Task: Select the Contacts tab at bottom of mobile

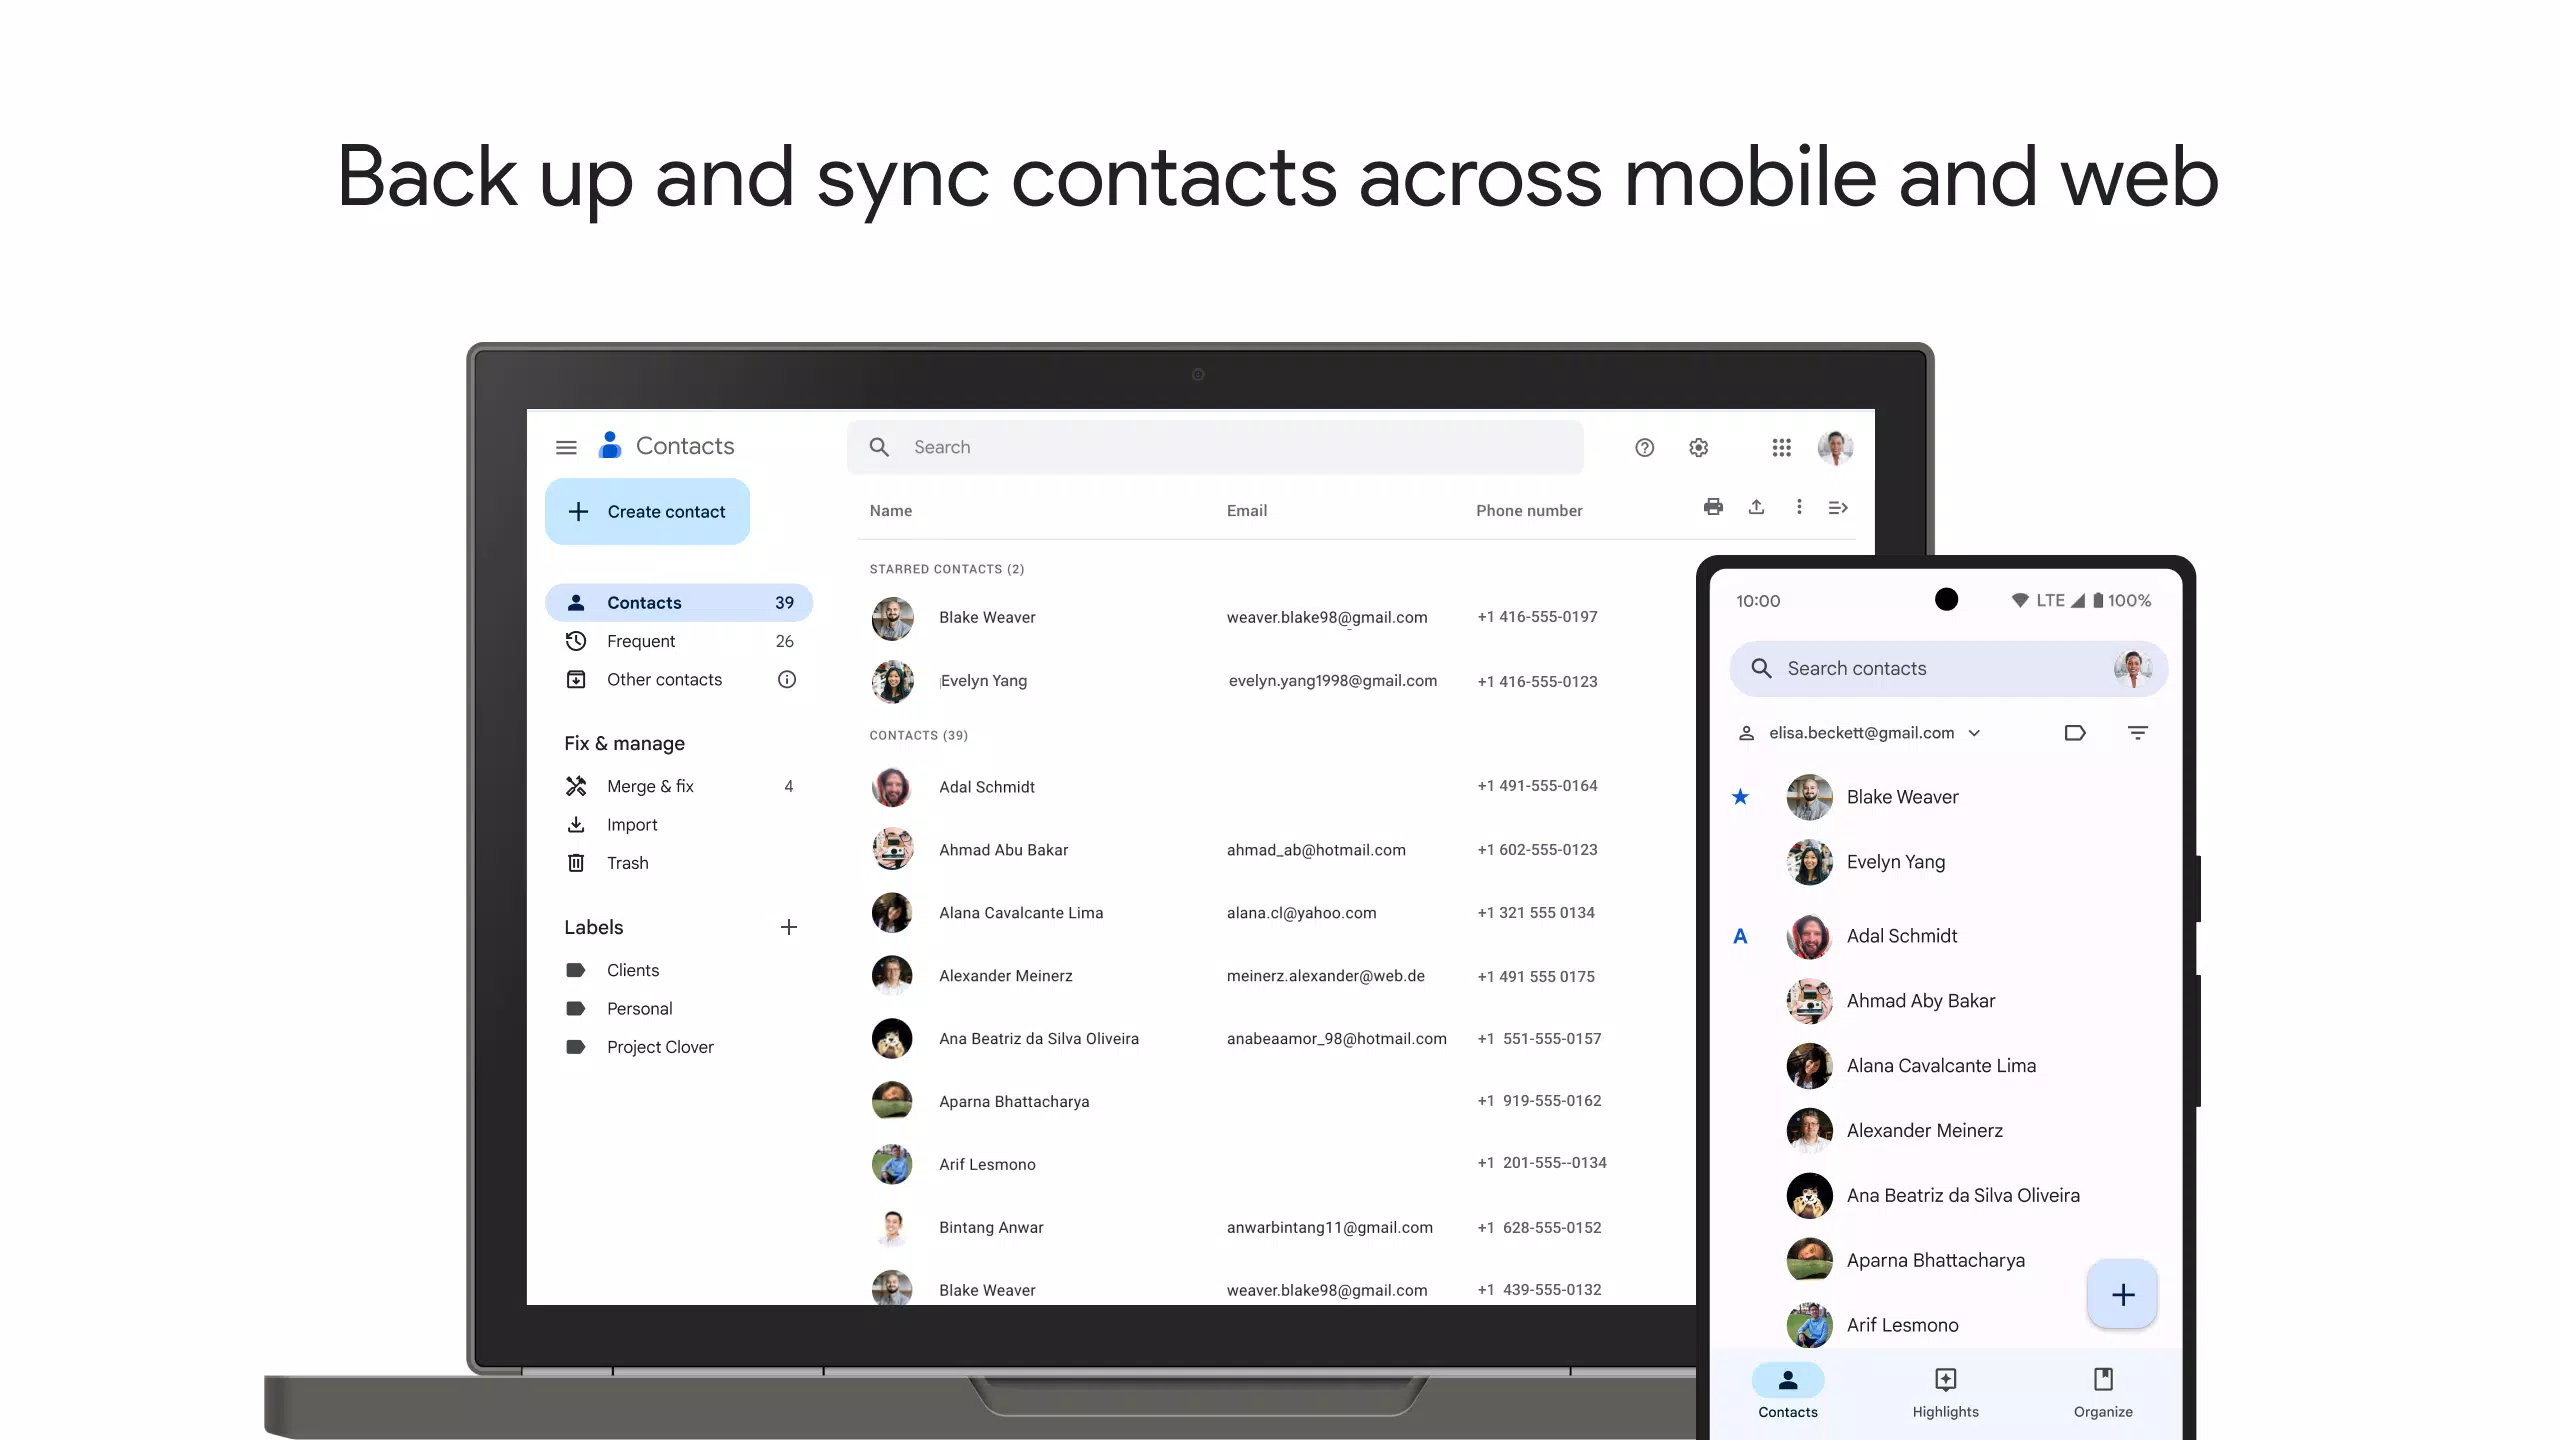Action: pyautogui.click(x=1788, y=1391)
